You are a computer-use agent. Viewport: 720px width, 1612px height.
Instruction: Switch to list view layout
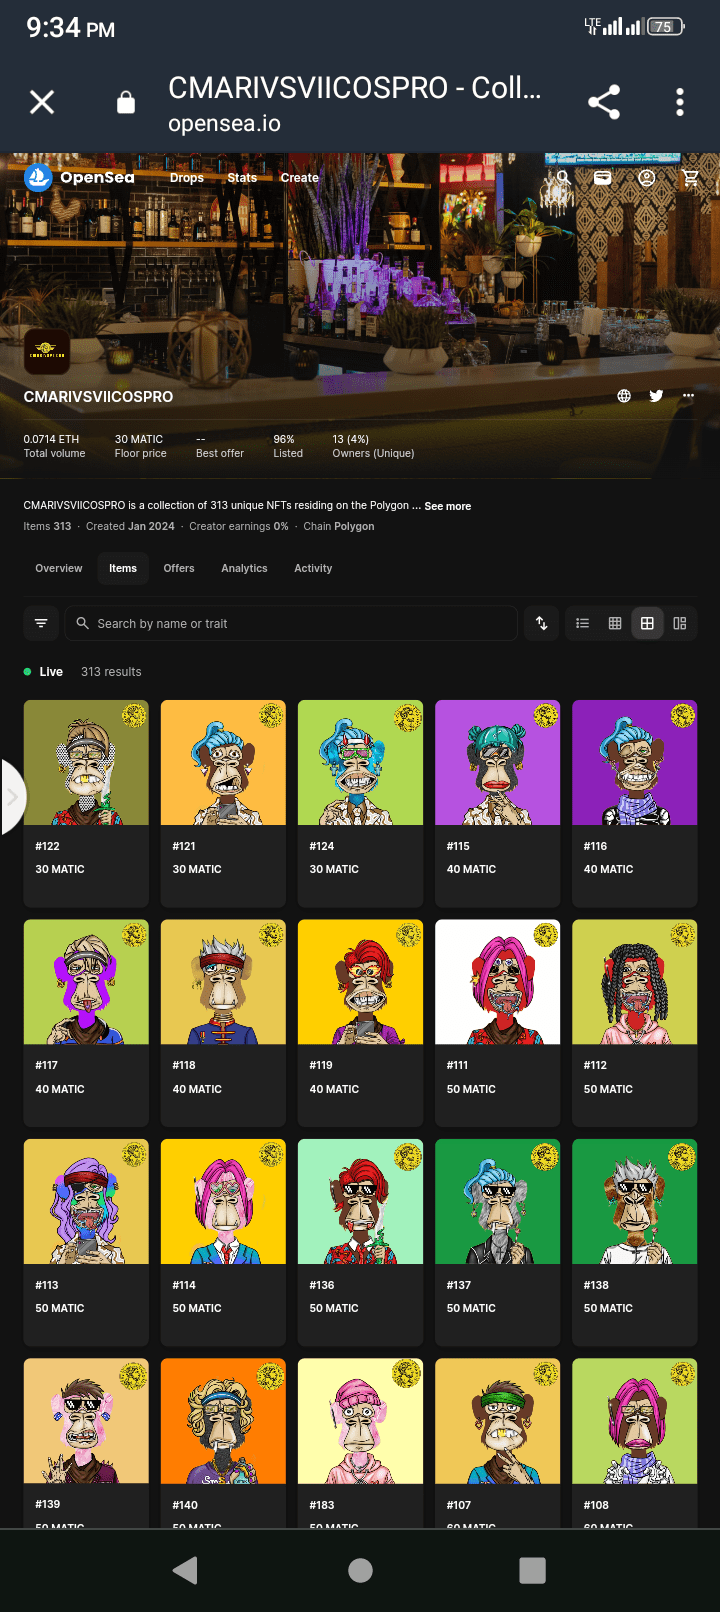click(x=583, y=623)
